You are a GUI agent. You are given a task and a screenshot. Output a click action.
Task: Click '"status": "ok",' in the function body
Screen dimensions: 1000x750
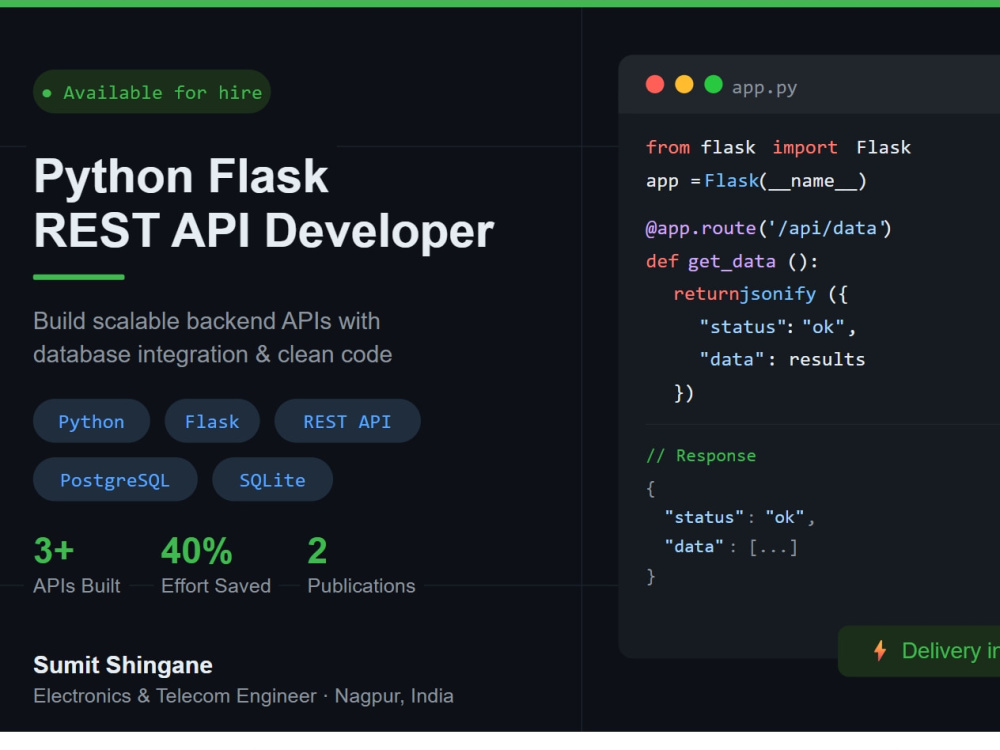(777, 327)
